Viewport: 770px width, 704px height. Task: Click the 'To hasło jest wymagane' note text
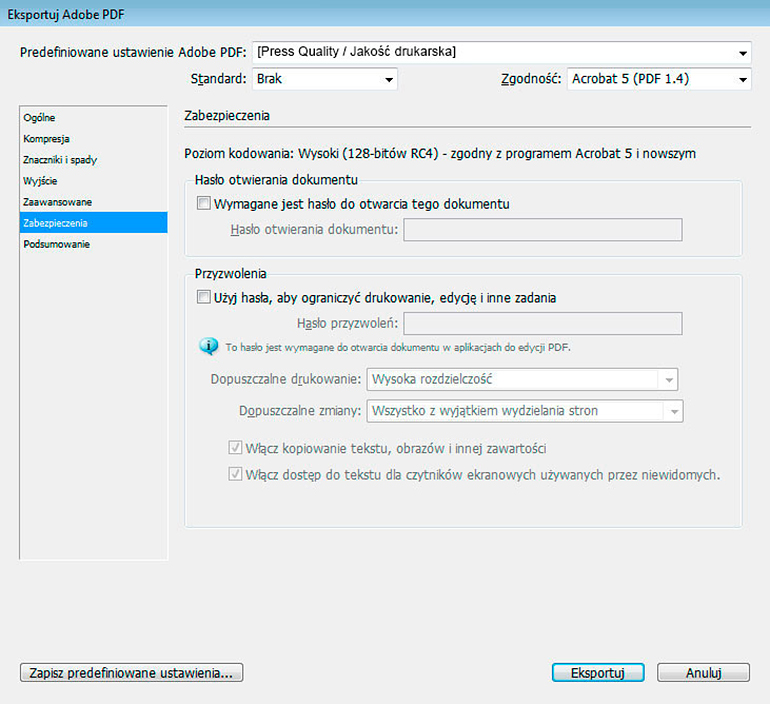pos(398,348)
